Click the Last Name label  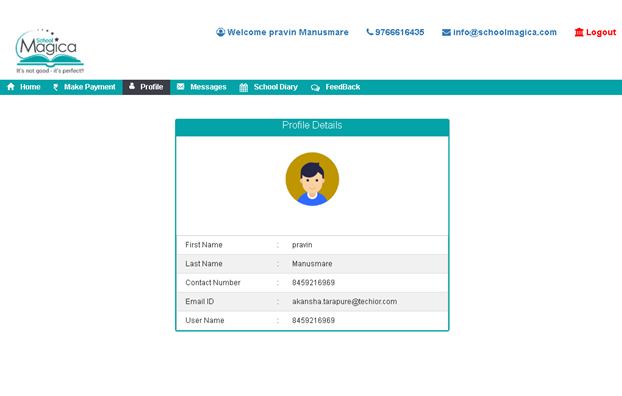tap(203, 263)
